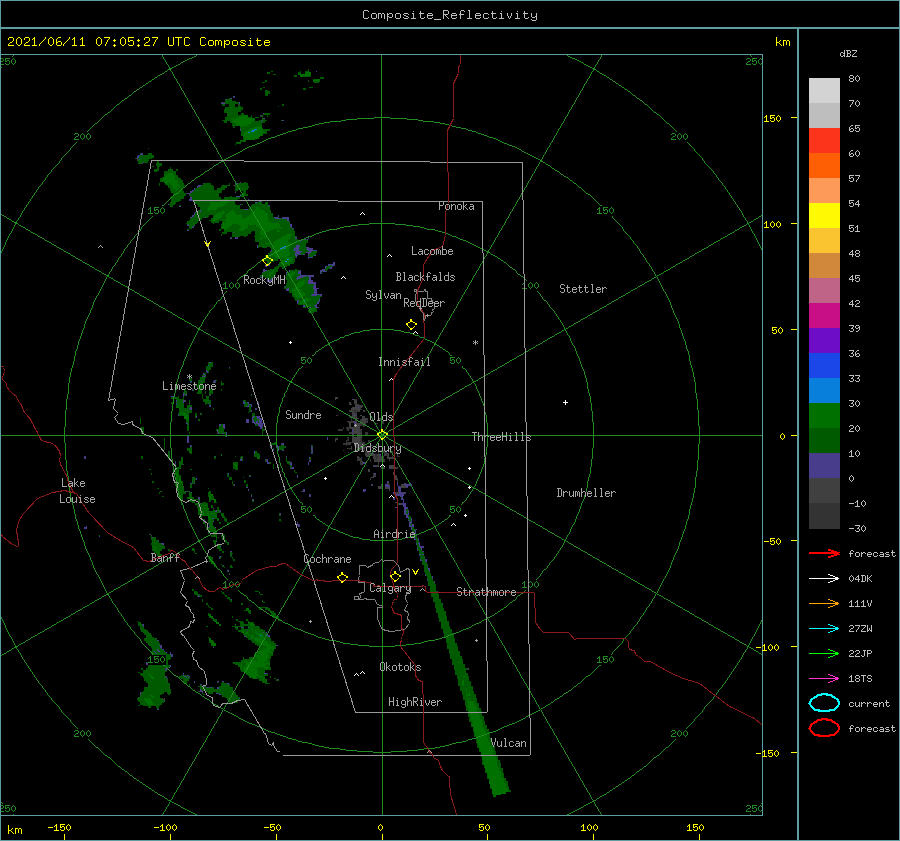Screen dimensions: 900x841
Task: Click the HighRiver label
Action: (x=415, y=702)
